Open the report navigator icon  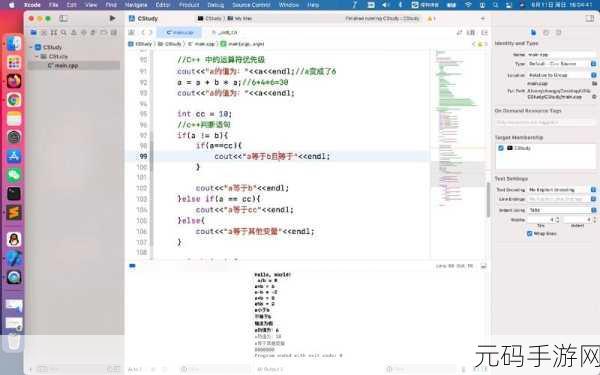(x=114, y=33)
